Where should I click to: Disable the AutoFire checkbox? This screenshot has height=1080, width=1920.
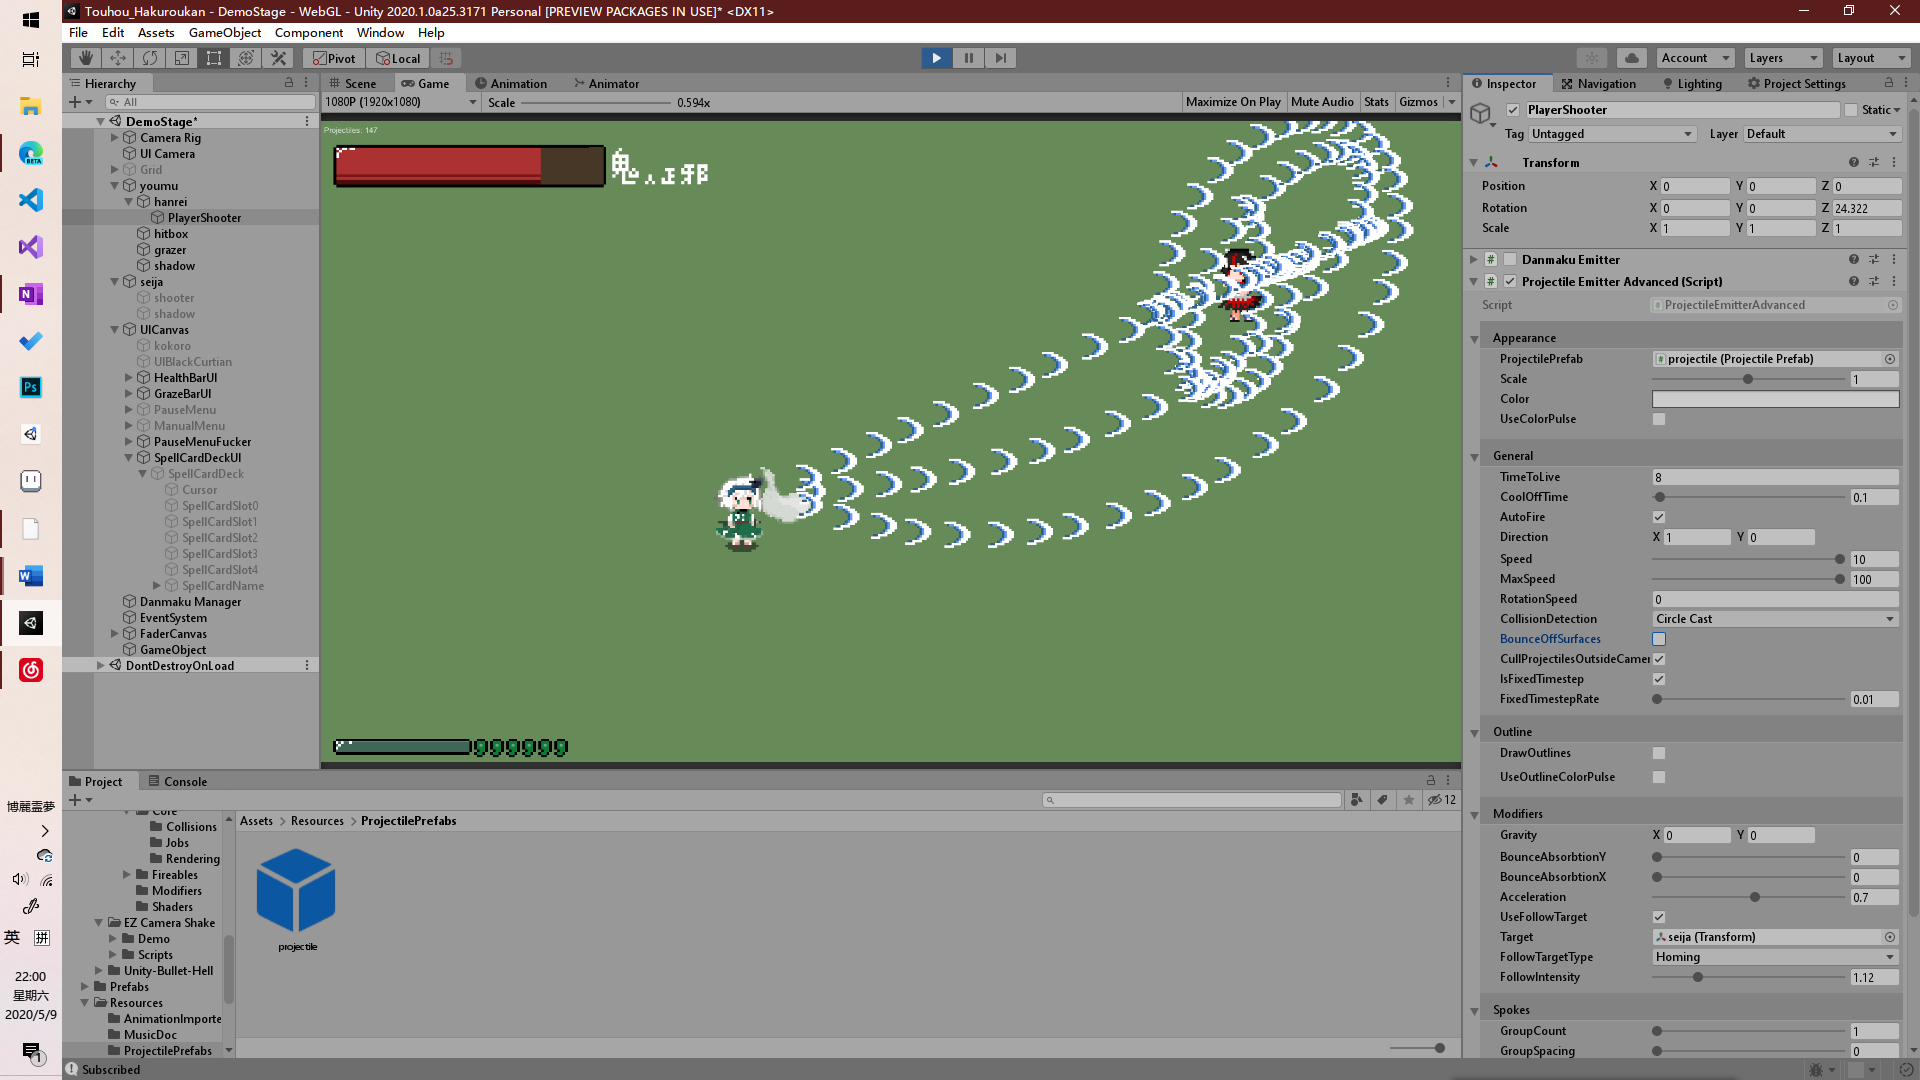(x=1658, y=517)
